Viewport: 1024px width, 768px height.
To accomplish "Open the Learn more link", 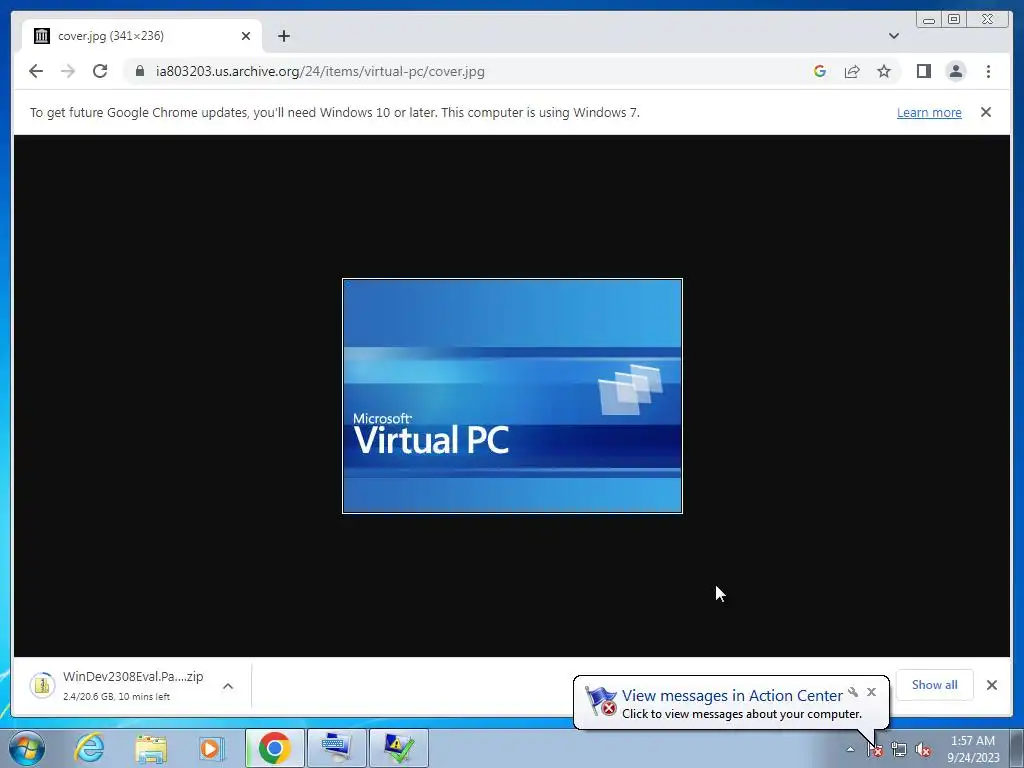I will (929, 112).
